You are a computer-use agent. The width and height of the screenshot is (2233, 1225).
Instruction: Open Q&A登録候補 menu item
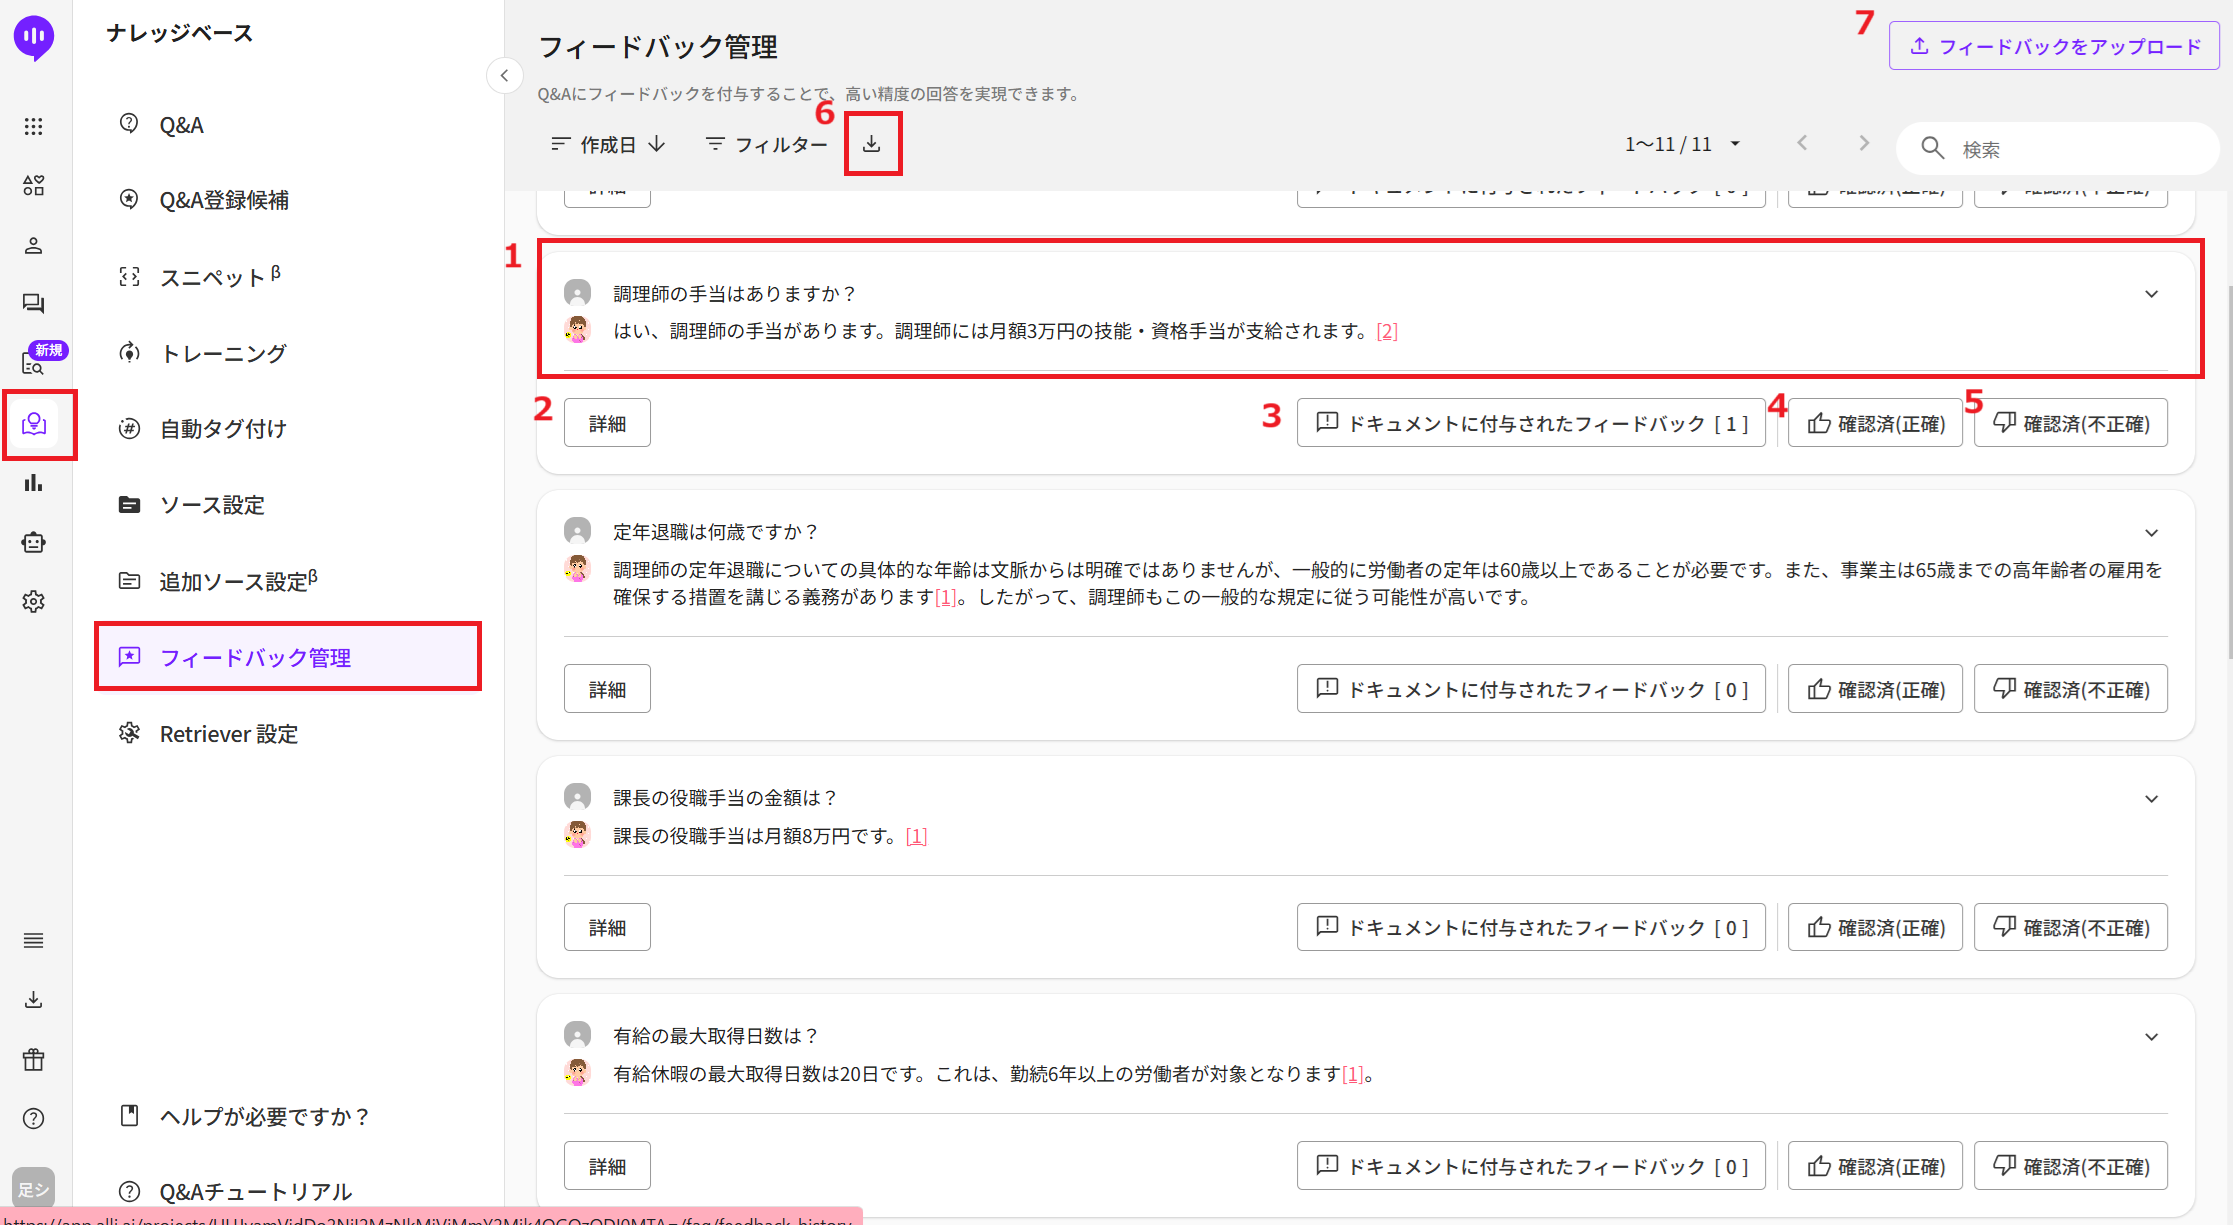224,200
